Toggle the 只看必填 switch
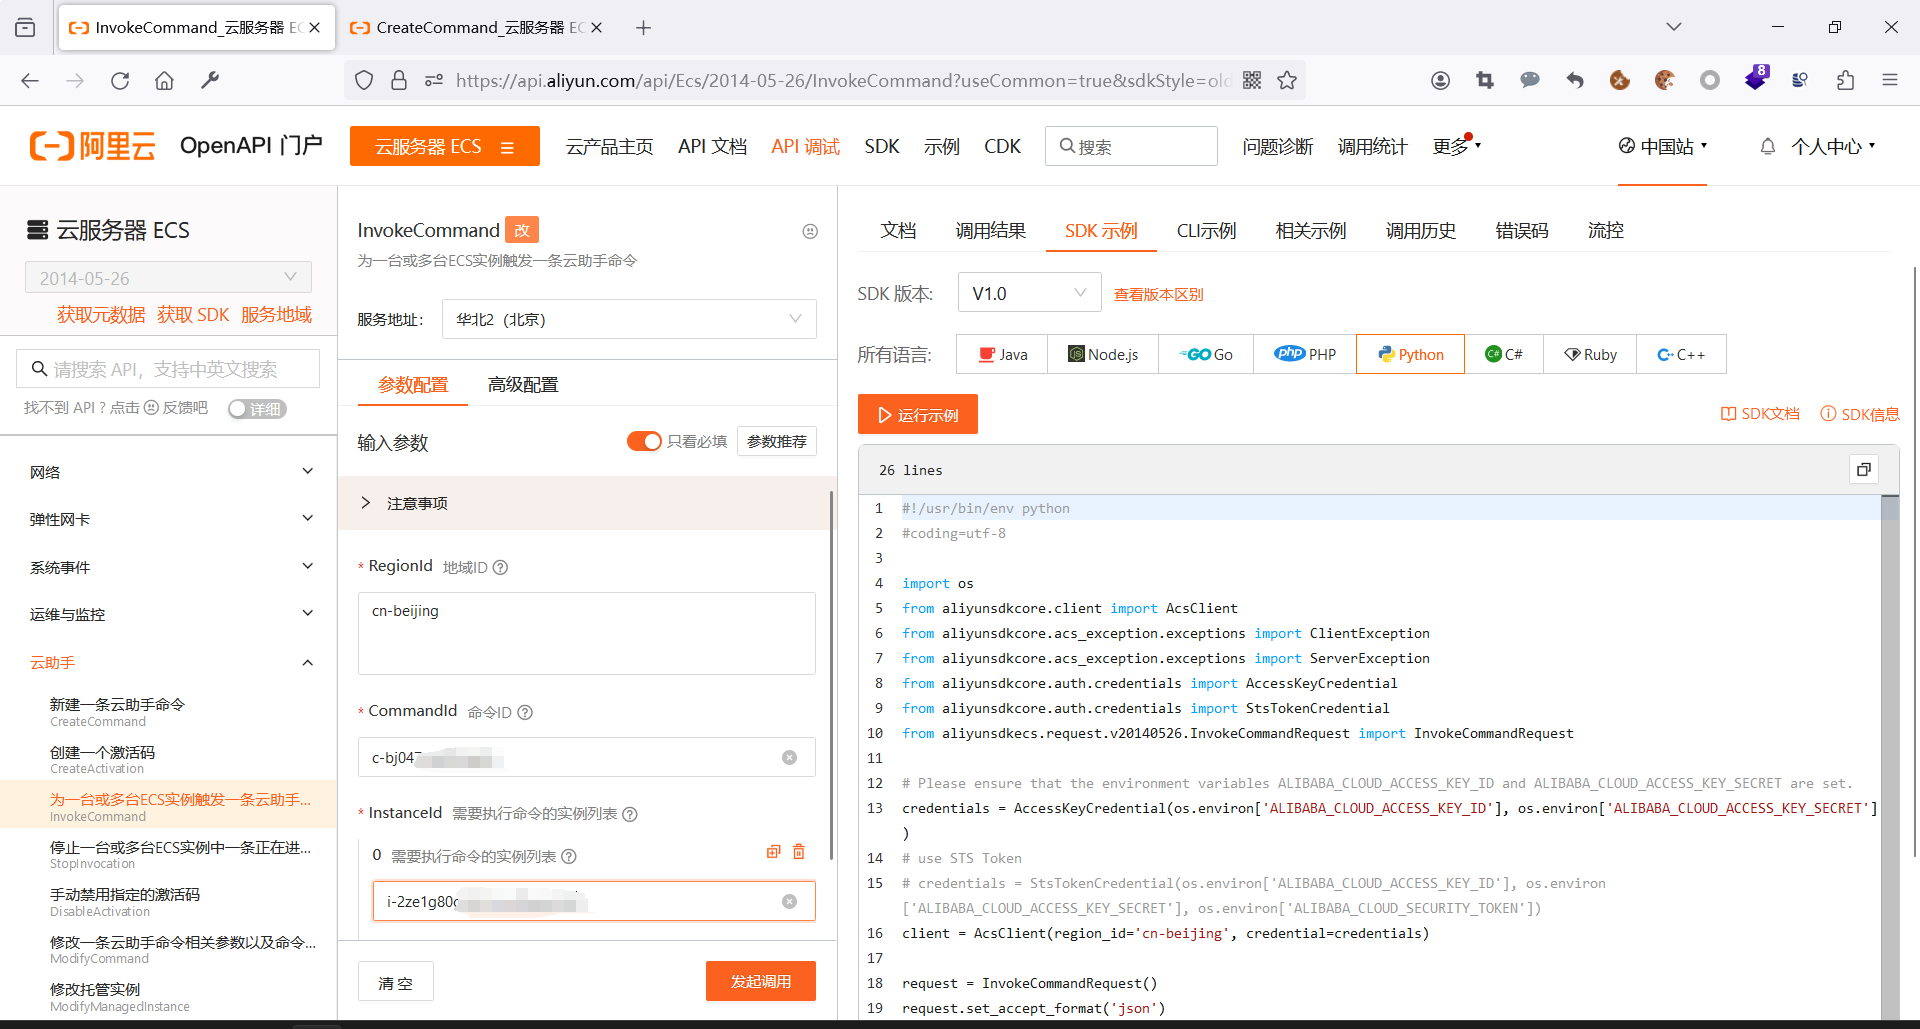The image size is (1920, 1029). pos(644,441)
